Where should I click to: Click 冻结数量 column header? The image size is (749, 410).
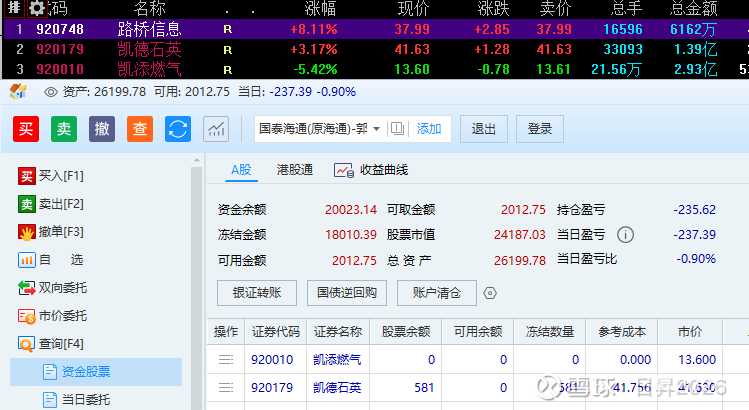[550, 332]
